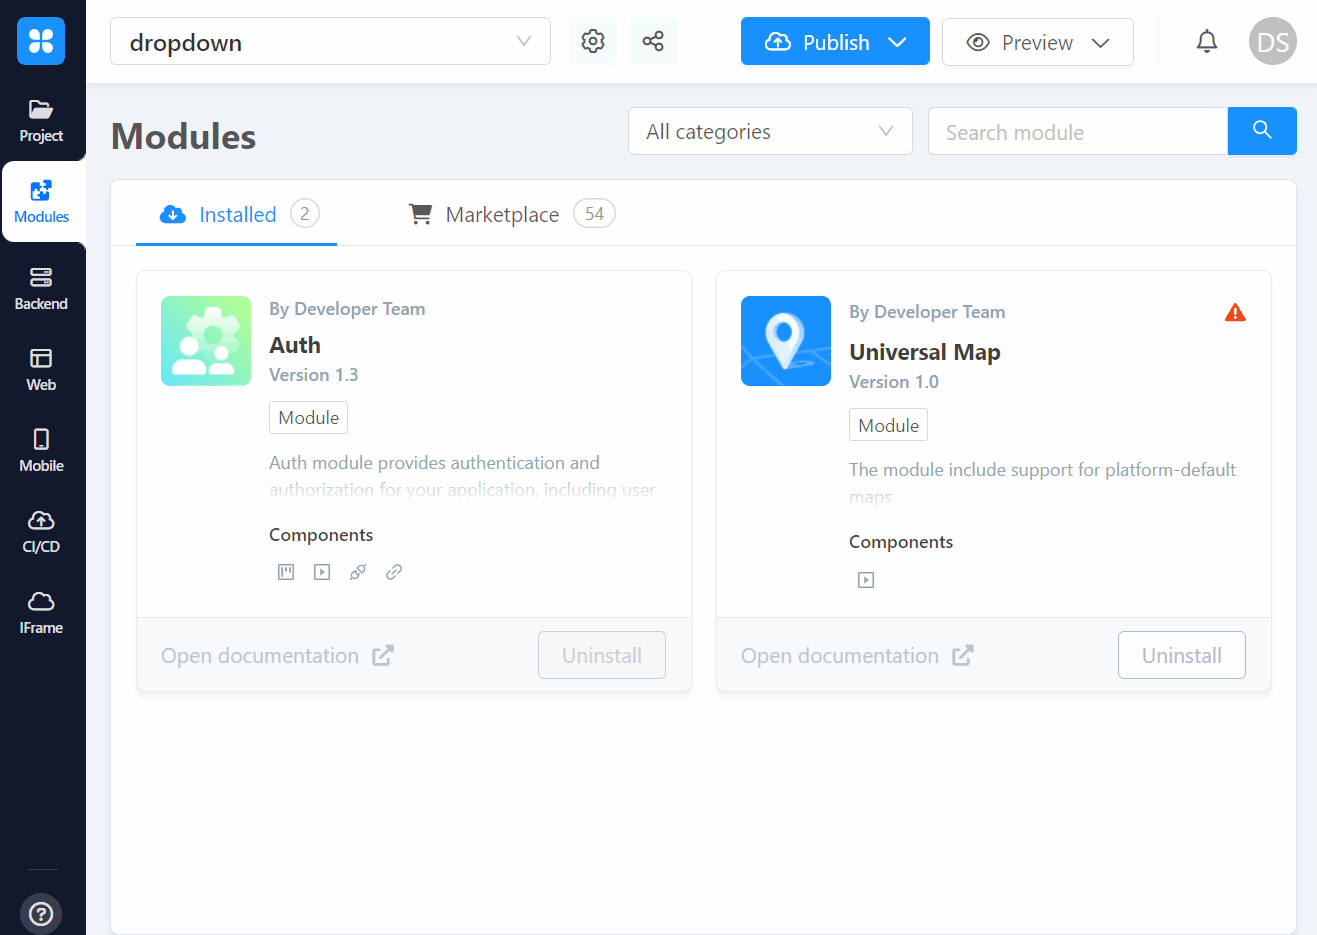This screenshot has width=1317, height=935.
Task: Select the Installed tab
Action: [x=237, y=214]
